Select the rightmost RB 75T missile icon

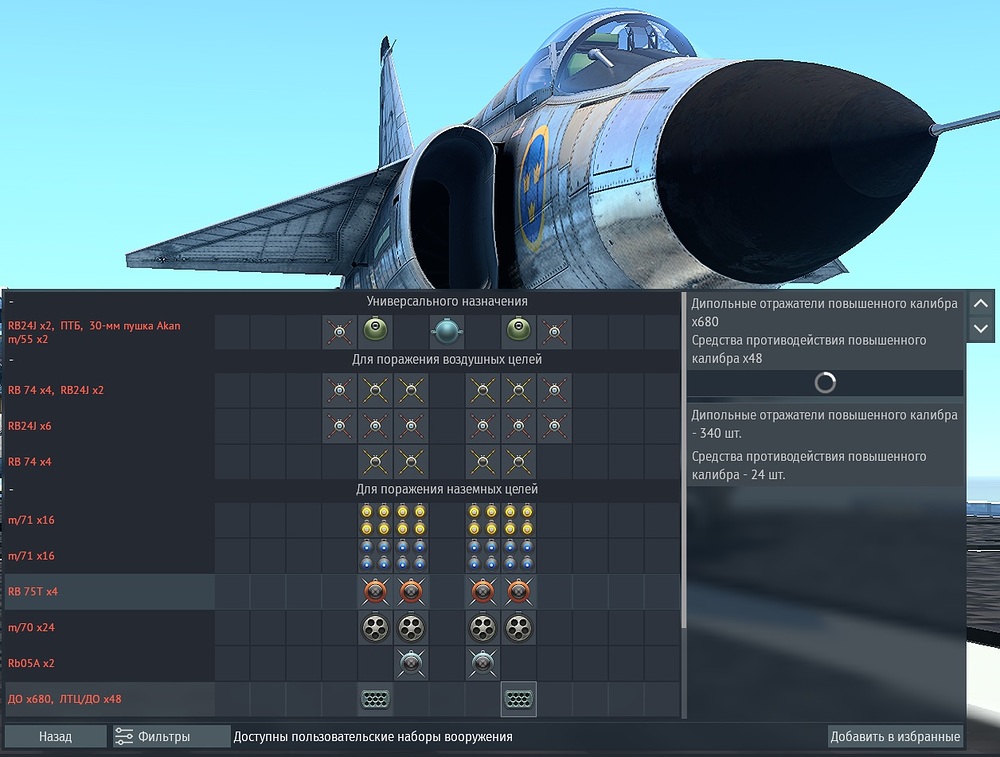coord(518,592)
